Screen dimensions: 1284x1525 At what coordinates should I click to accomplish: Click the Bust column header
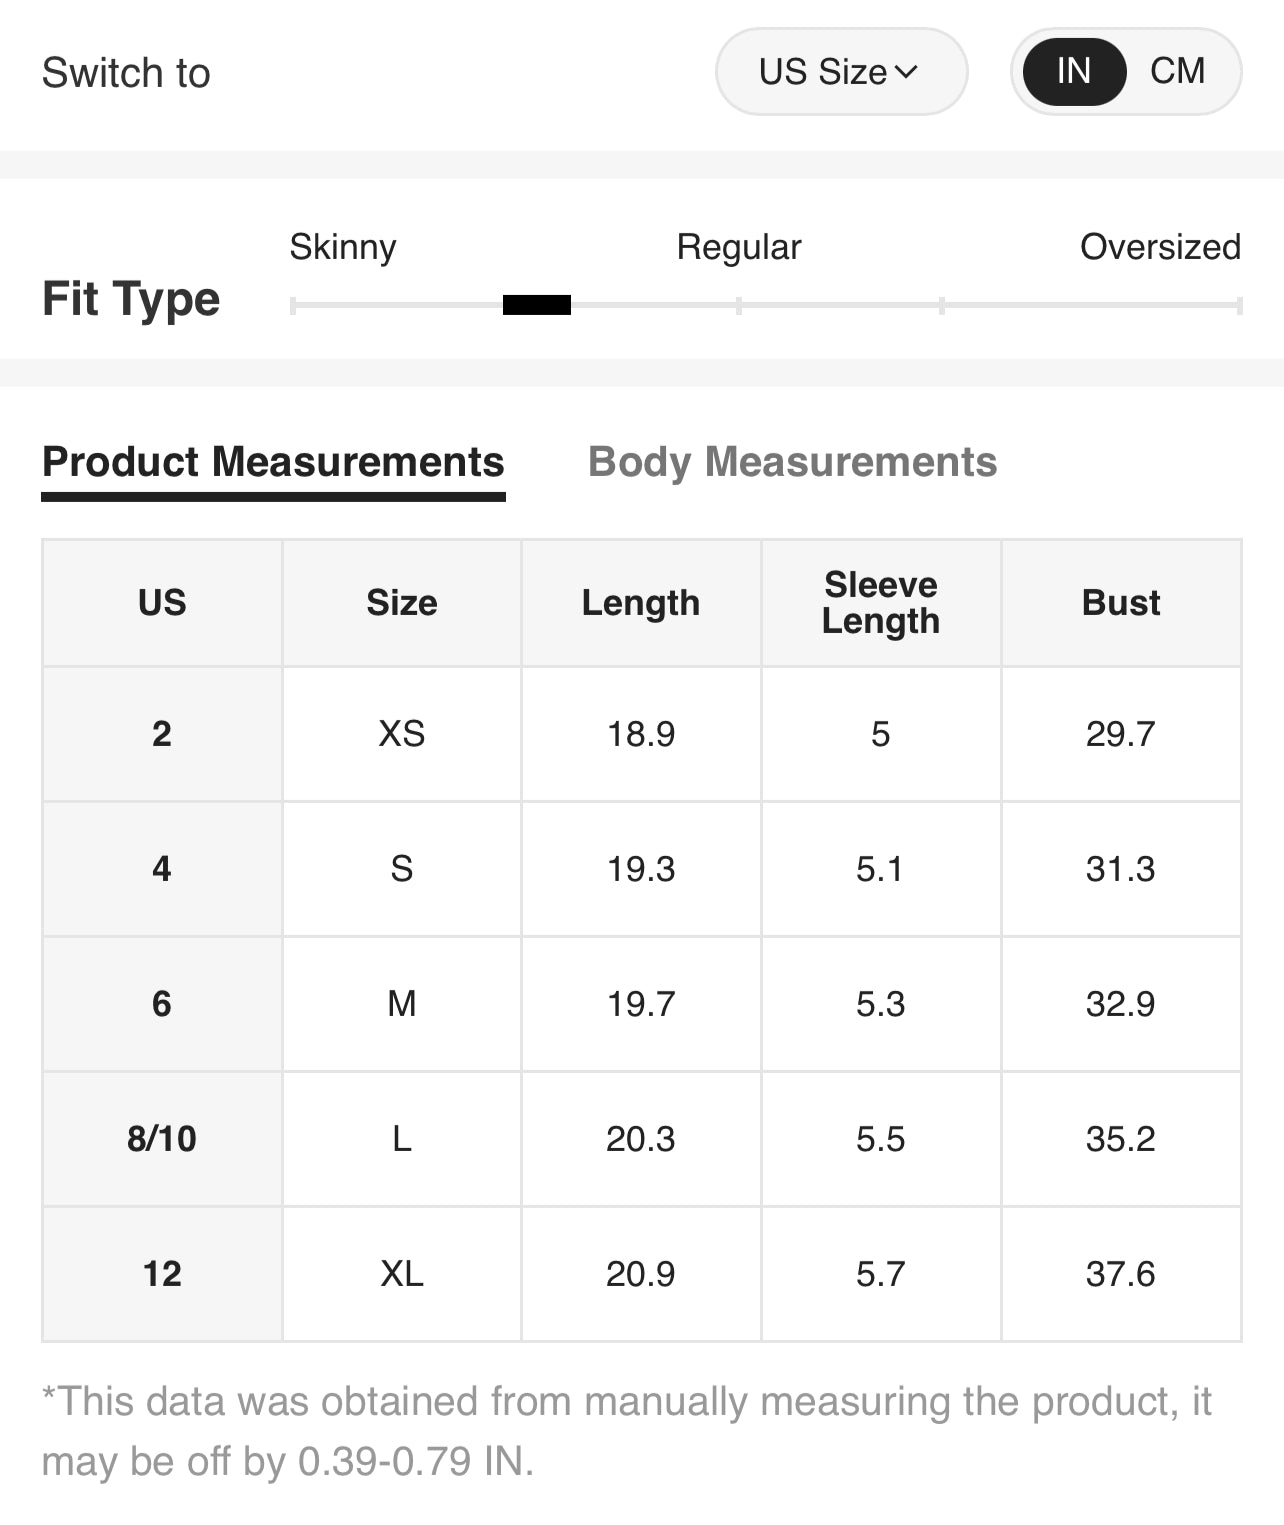tap(1121, 603)
